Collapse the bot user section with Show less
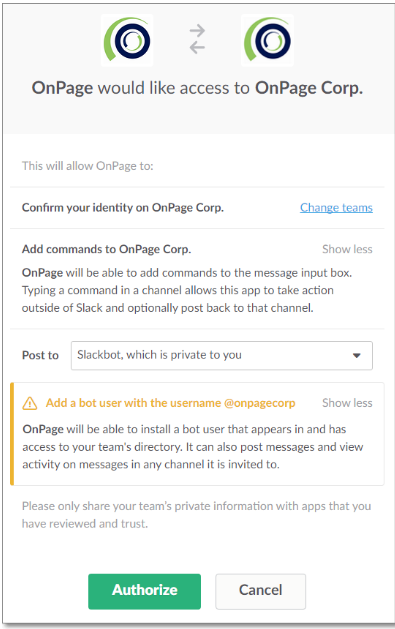The image size is (395, 629). pos(347,403)
